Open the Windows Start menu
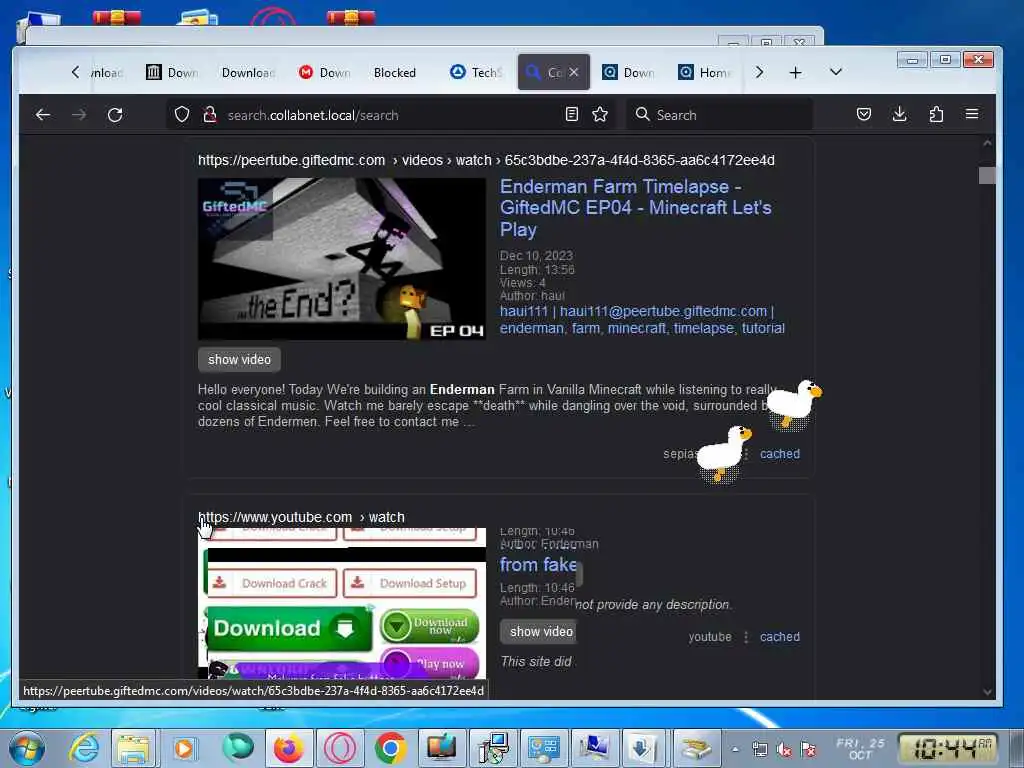 [x=25, y=748]
